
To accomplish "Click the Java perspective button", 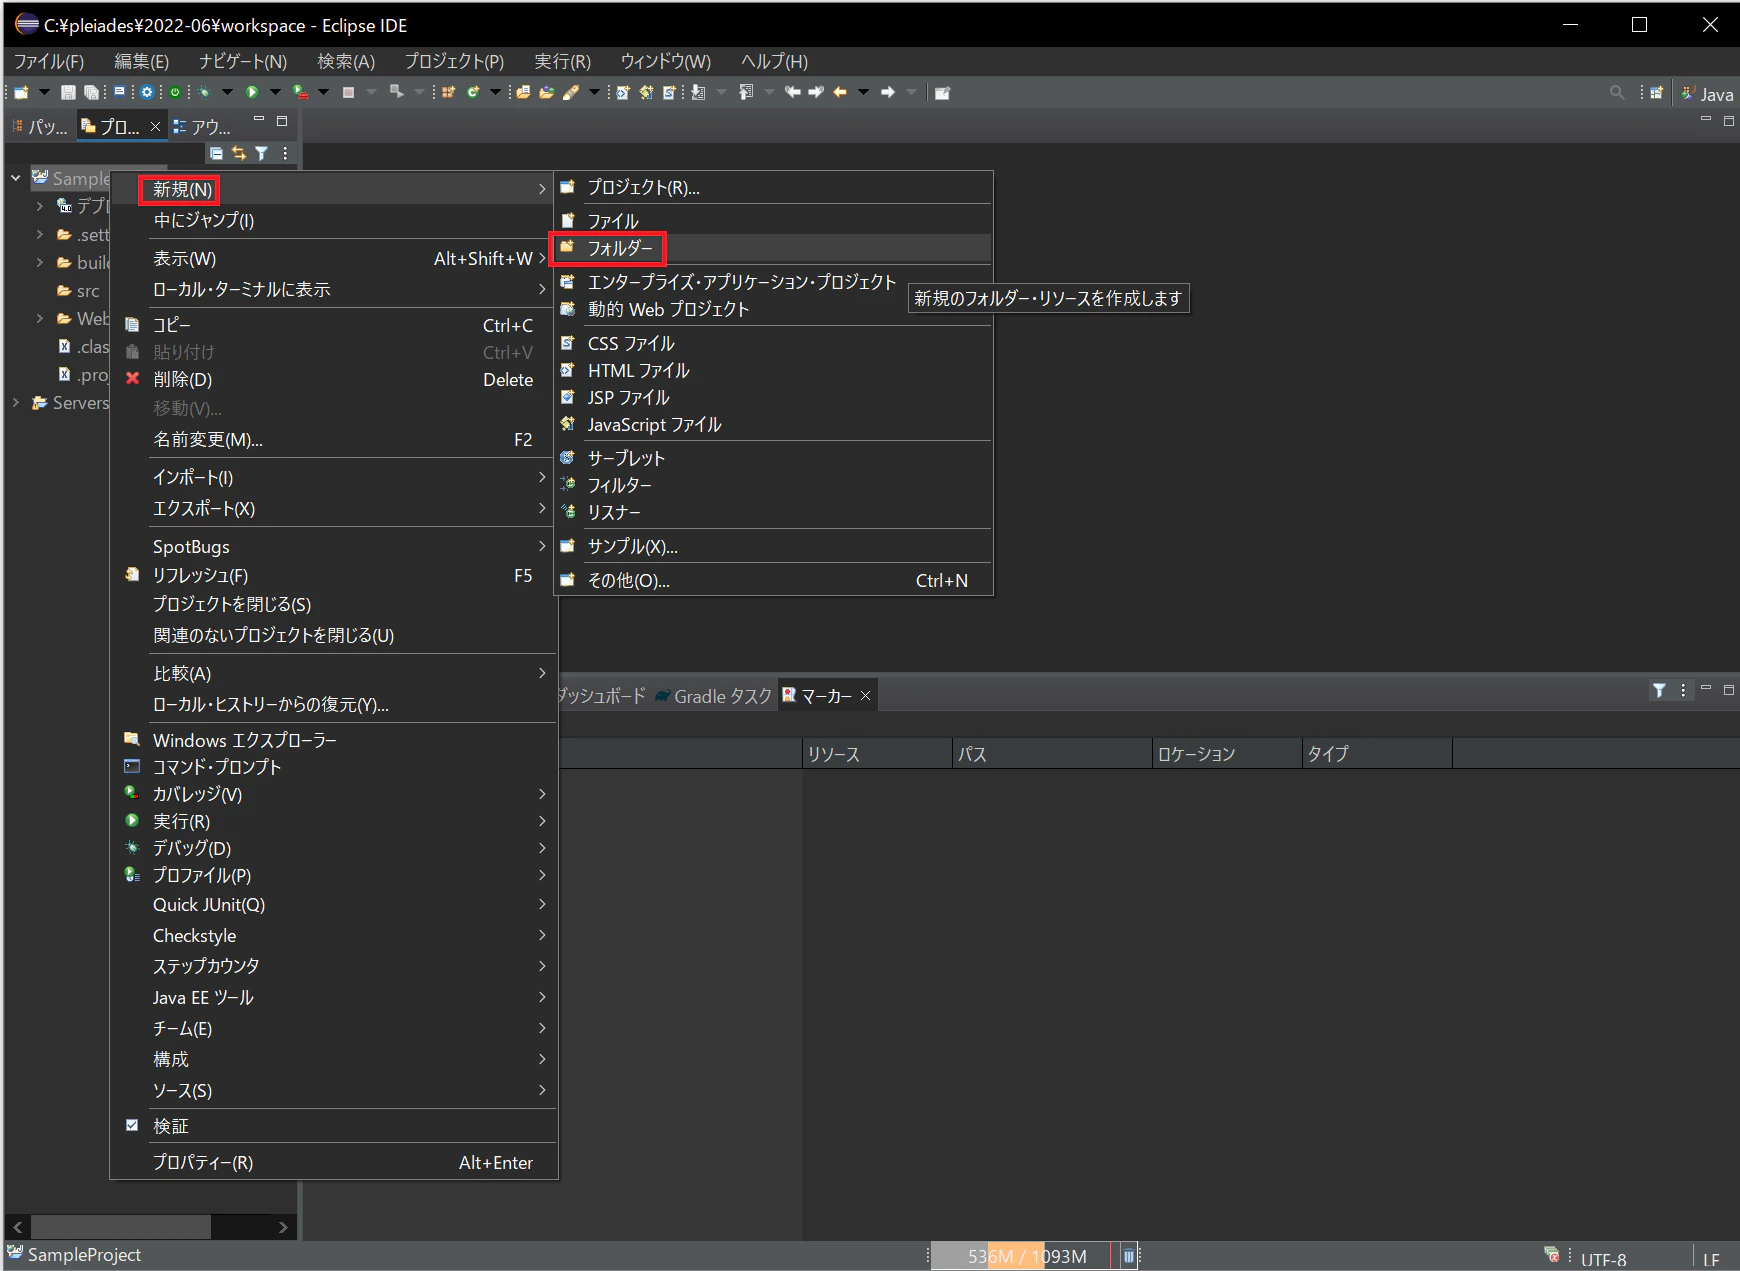I will coord(1708,93).
